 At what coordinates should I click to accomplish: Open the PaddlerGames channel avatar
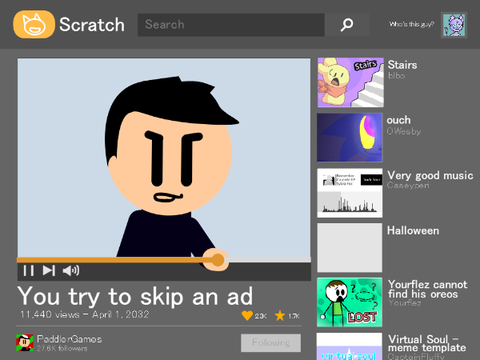tap(25, 343)
